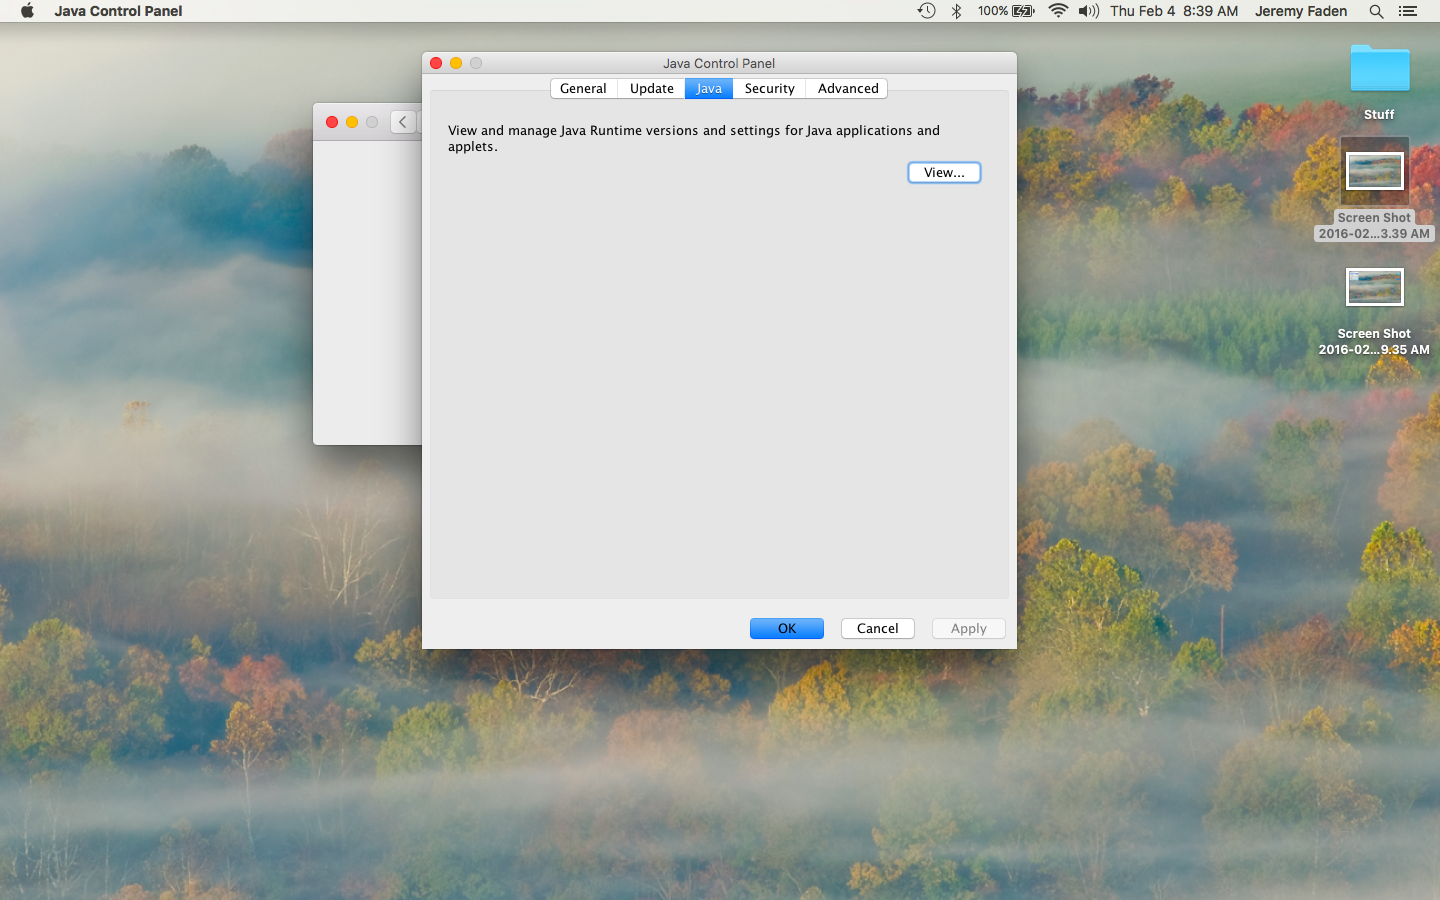The height and width of the screenshot is (900, 1440).
Task: Click the Apply button
Action: click(x=969, y=628)
